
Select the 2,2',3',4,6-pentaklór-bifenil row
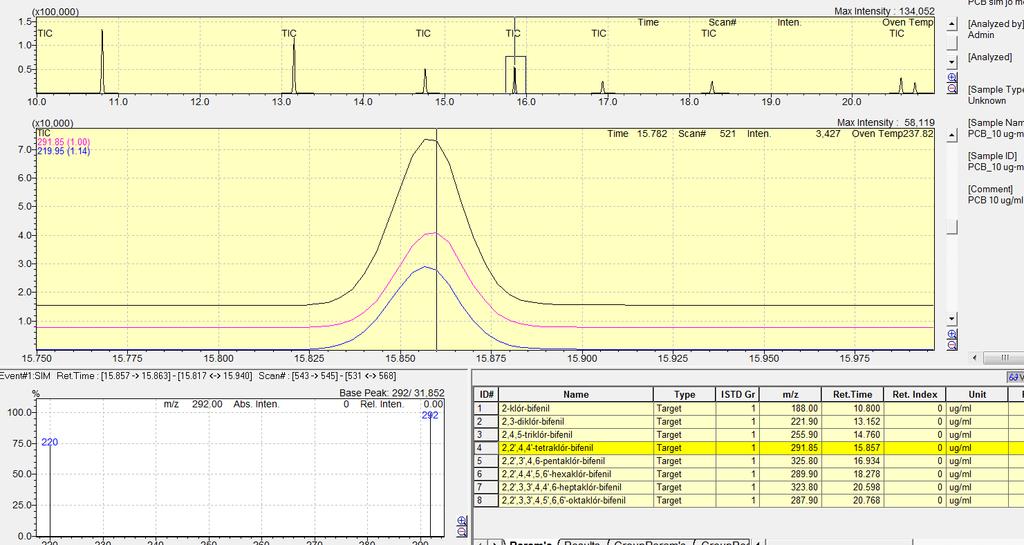pos(748,461)
